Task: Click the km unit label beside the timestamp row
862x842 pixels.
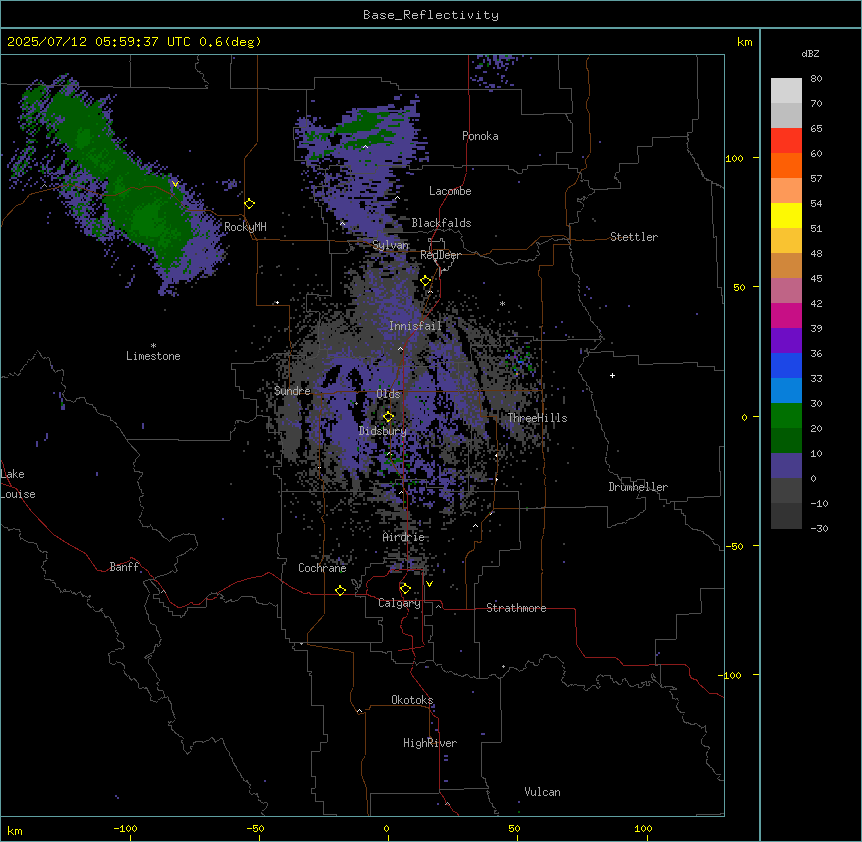Action: point(744,42)
